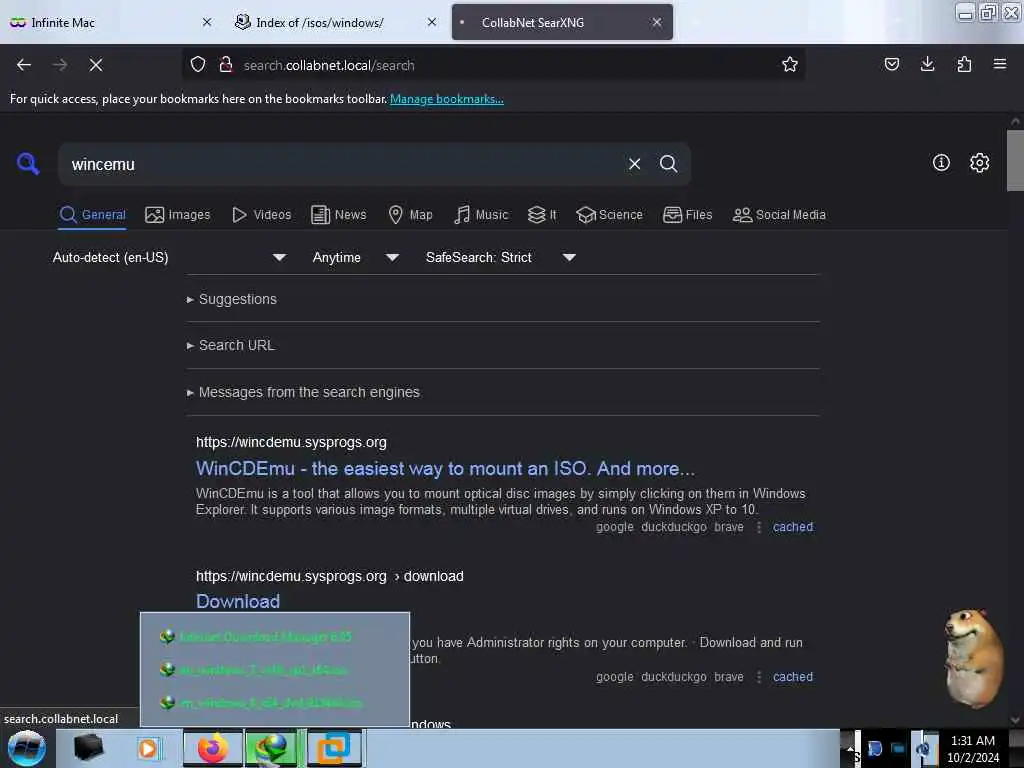Bookmark this page with the star

click(790, 65)
